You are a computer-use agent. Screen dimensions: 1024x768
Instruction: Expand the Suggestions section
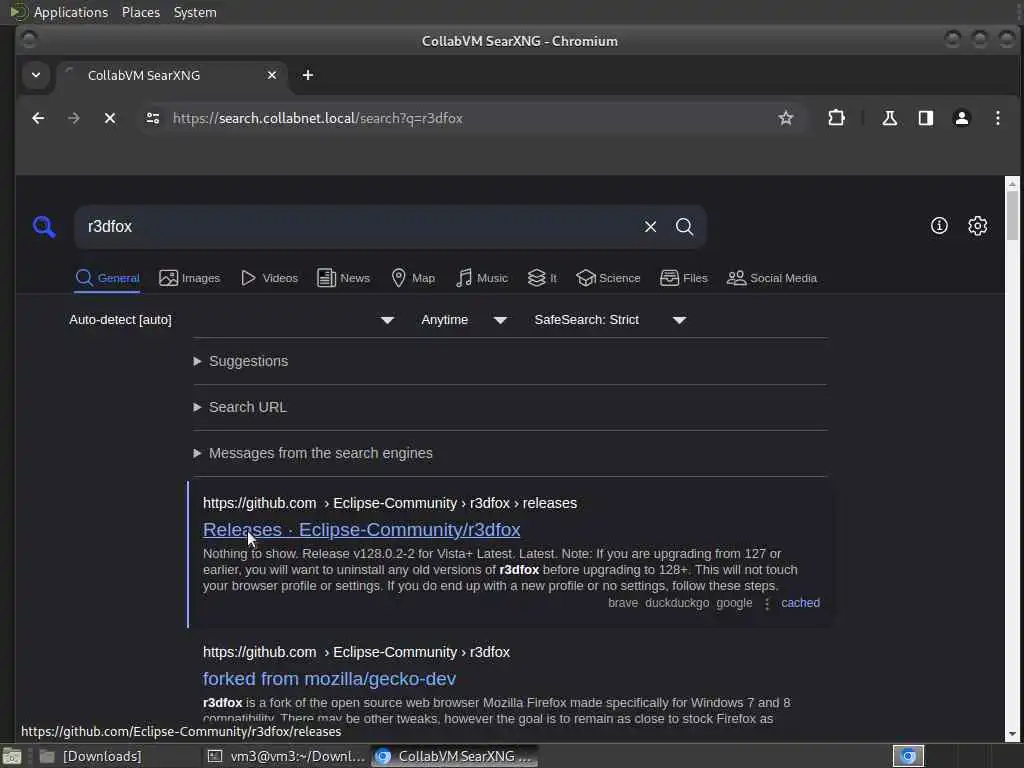(241, 361)
